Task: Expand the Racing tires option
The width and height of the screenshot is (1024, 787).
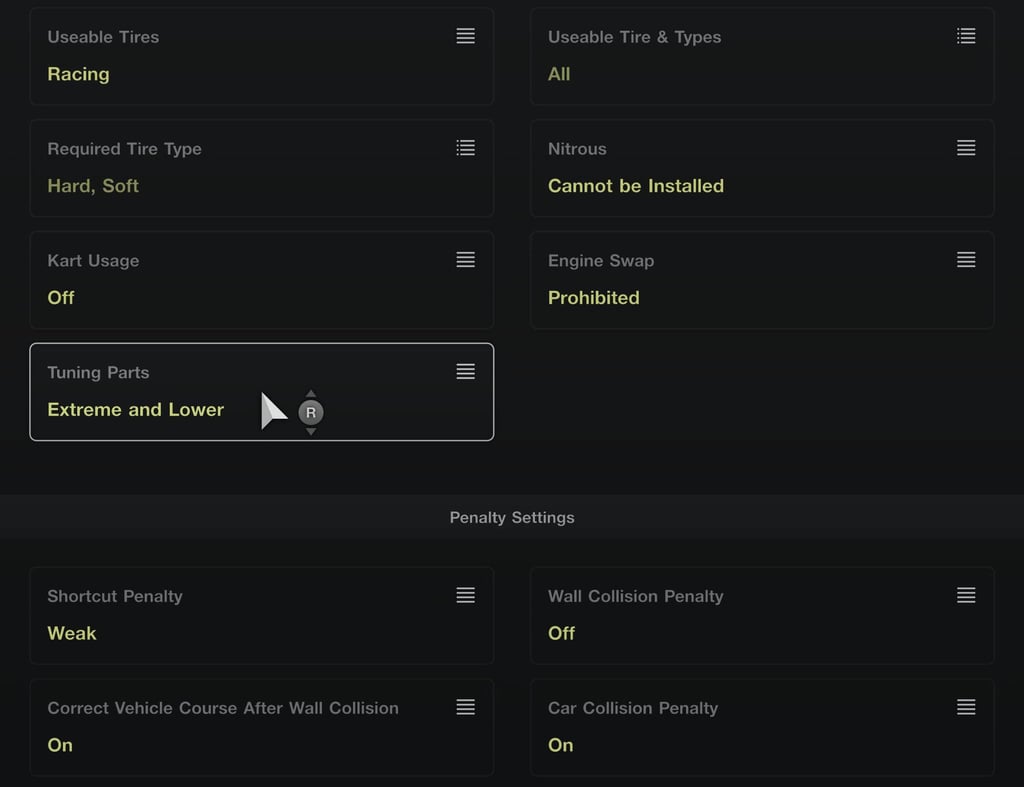Action: pyautogui.click(x=78, y=74)
